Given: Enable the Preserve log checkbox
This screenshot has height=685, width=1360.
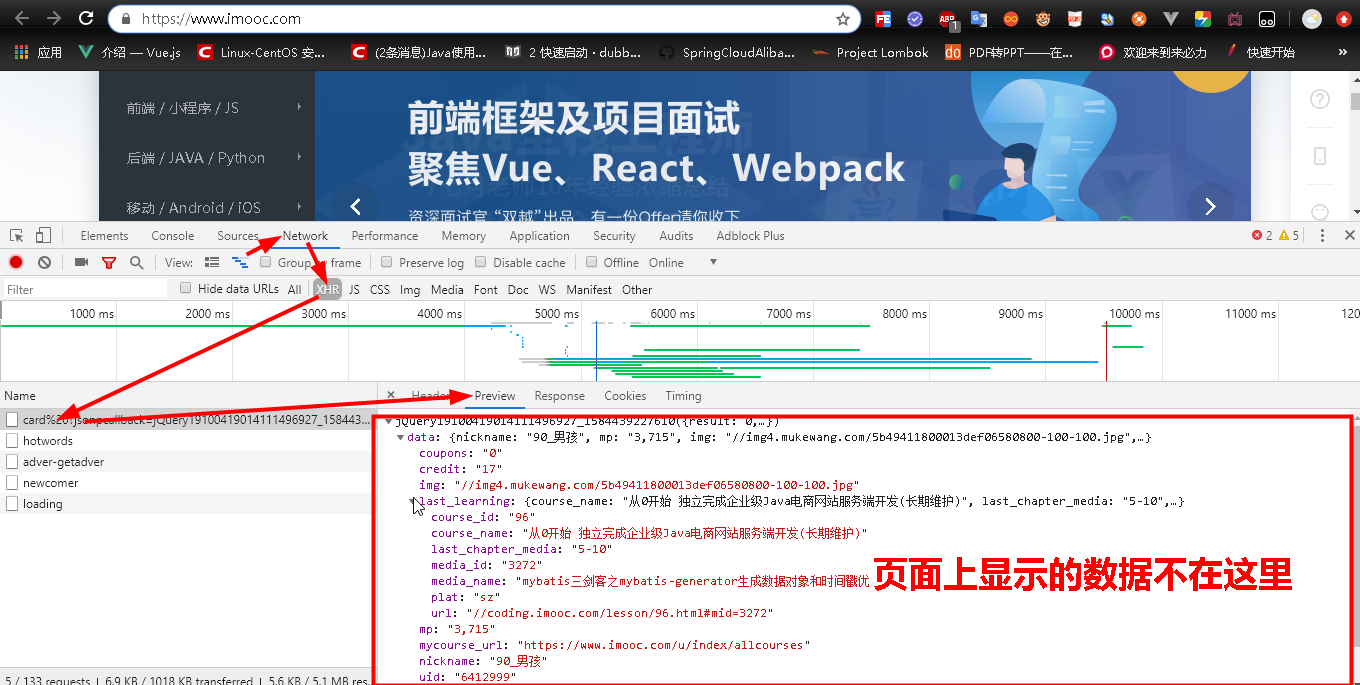Looking at the screenshot, I should (387, 262).
